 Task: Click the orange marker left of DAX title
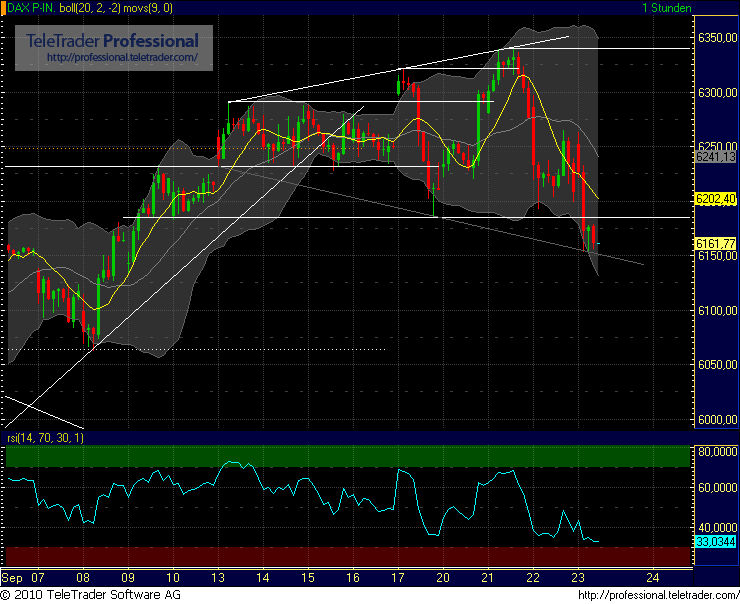[x=3, y=8]
